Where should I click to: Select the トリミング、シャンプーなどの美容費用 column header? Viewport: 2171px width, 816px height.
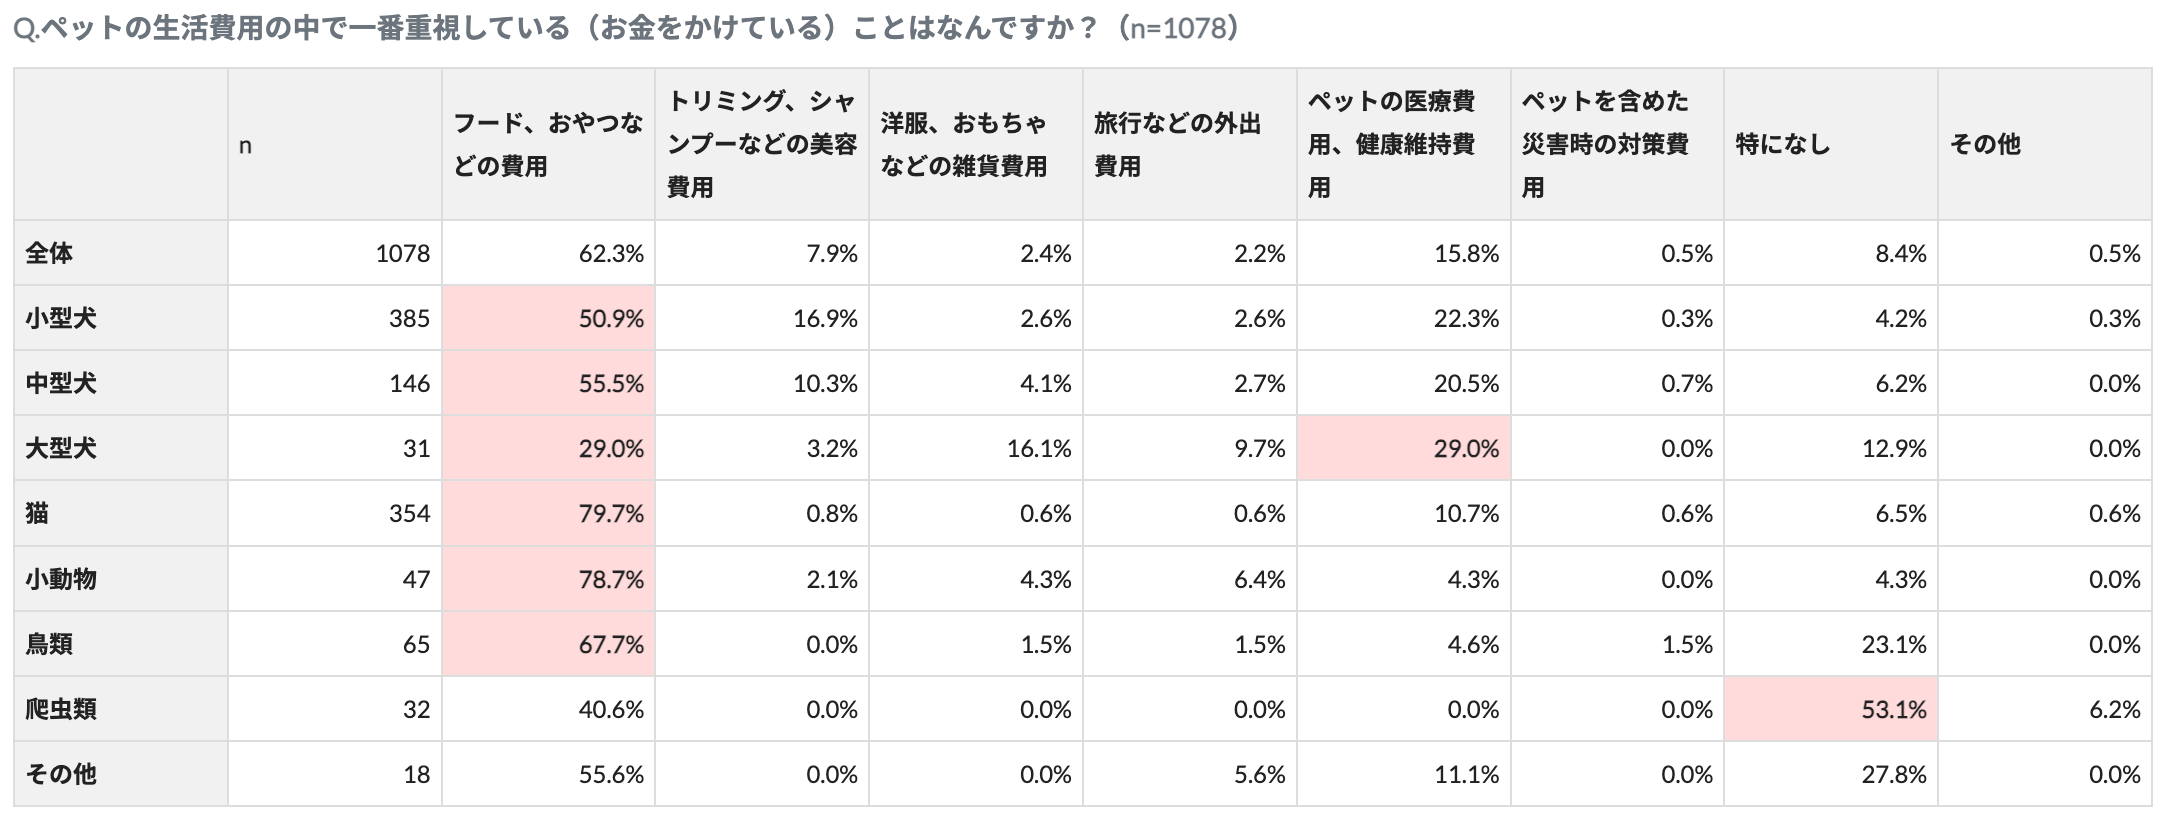pos(762,145)
